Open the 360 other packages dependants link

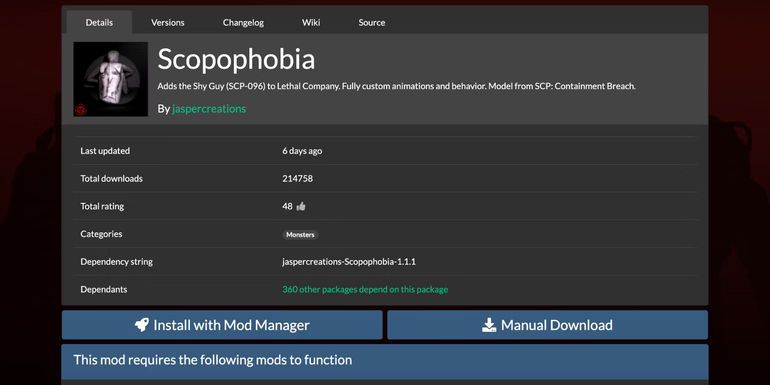(x=365, y=289)
